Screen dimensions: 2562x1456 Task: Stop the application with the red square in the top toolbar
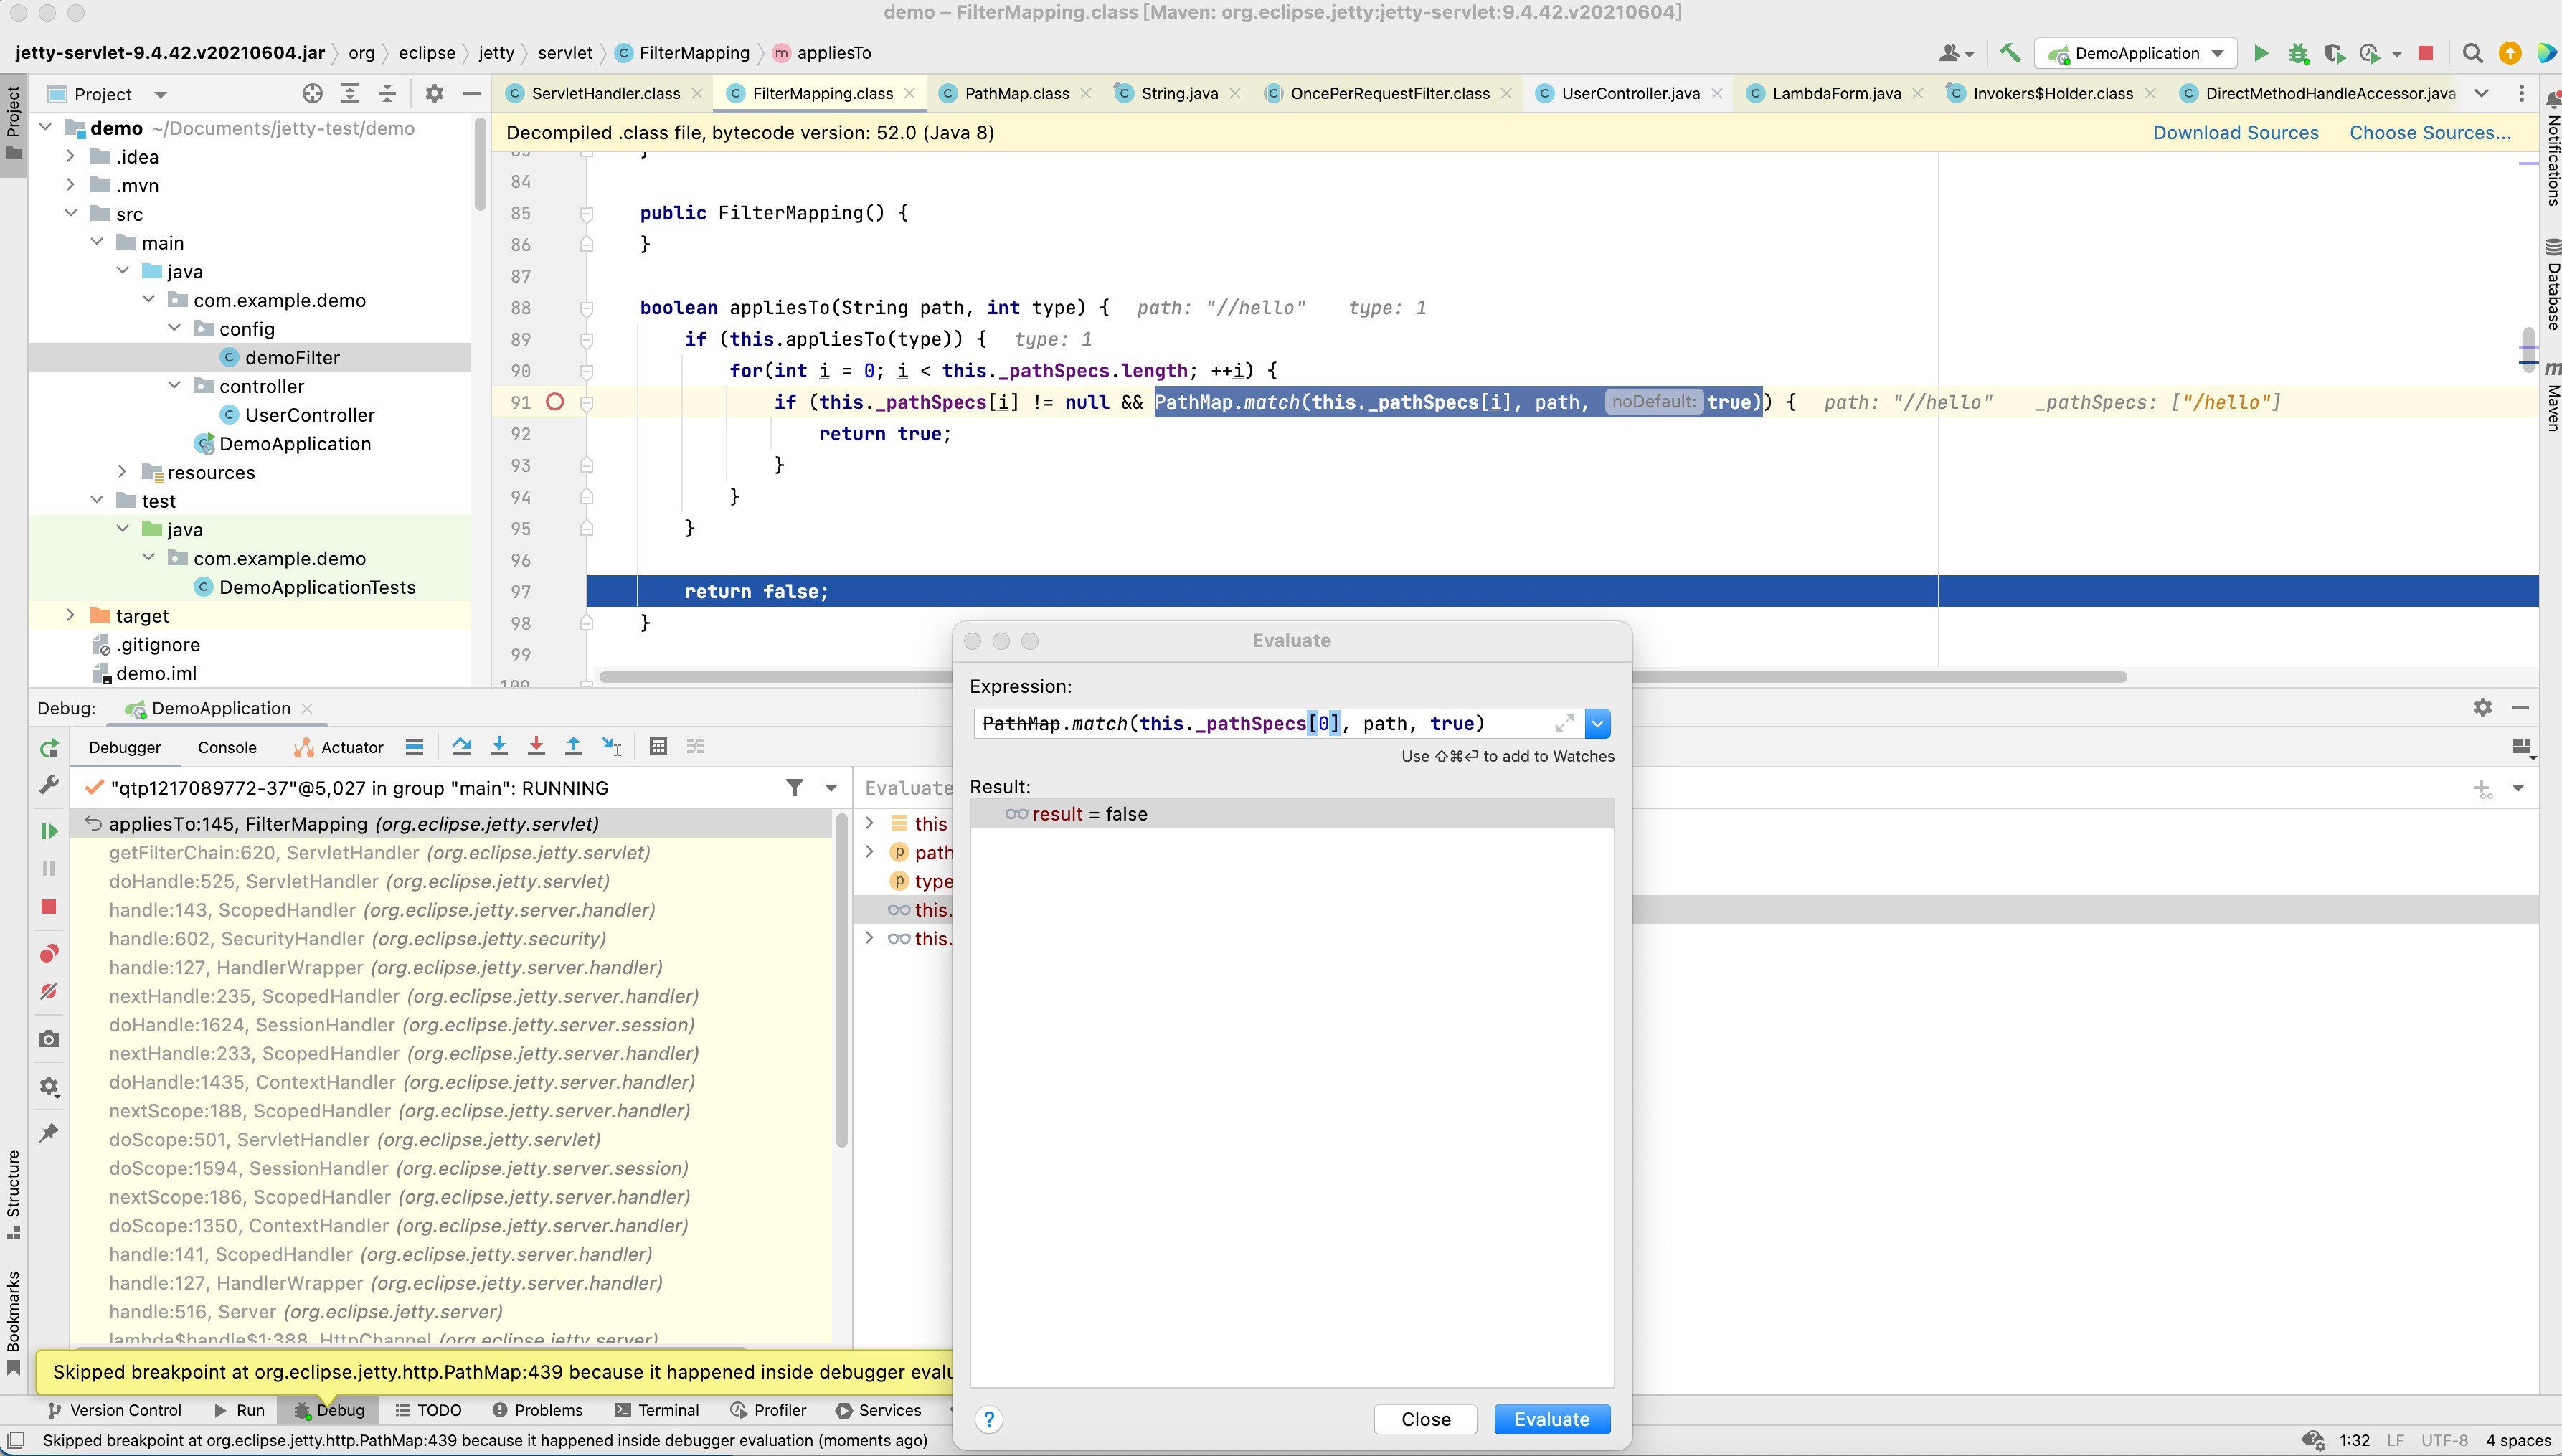[2425, 53]
